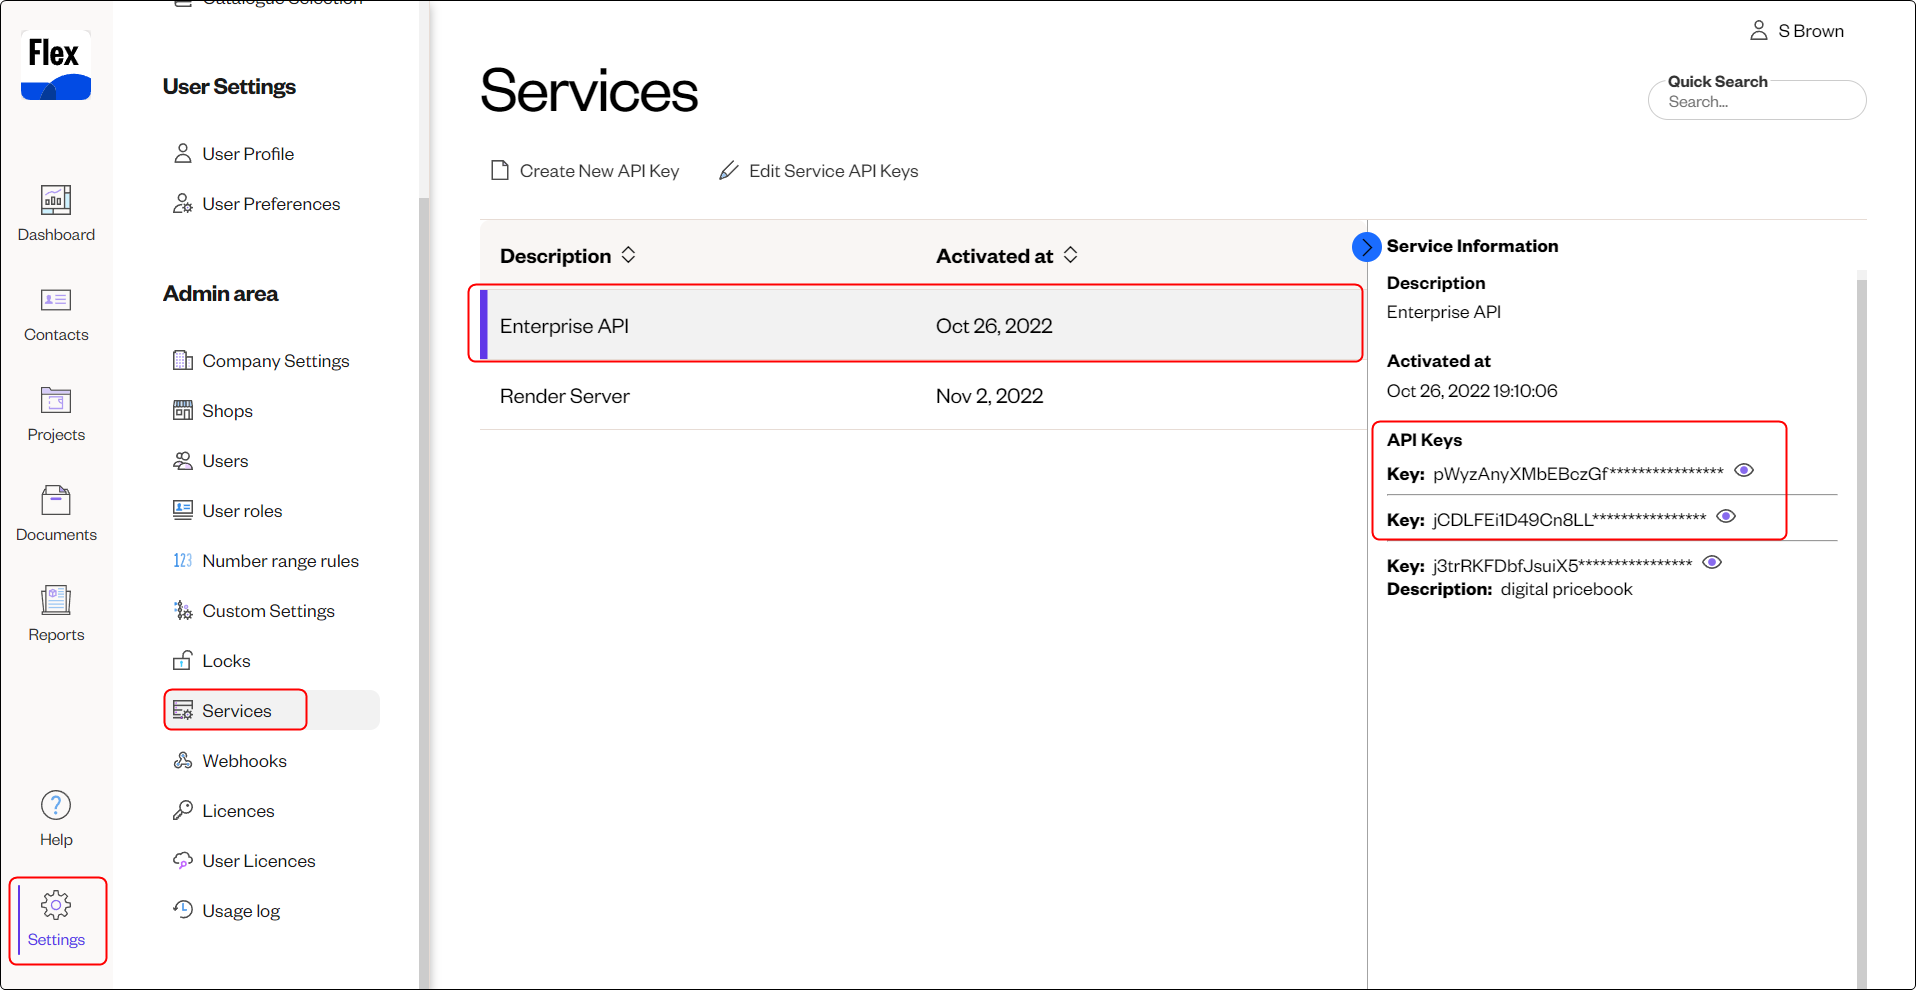Open the Dashboard icon in sidebar
Screen dimensions: 1916x990
pyautogui.click(x=56, y=201)
